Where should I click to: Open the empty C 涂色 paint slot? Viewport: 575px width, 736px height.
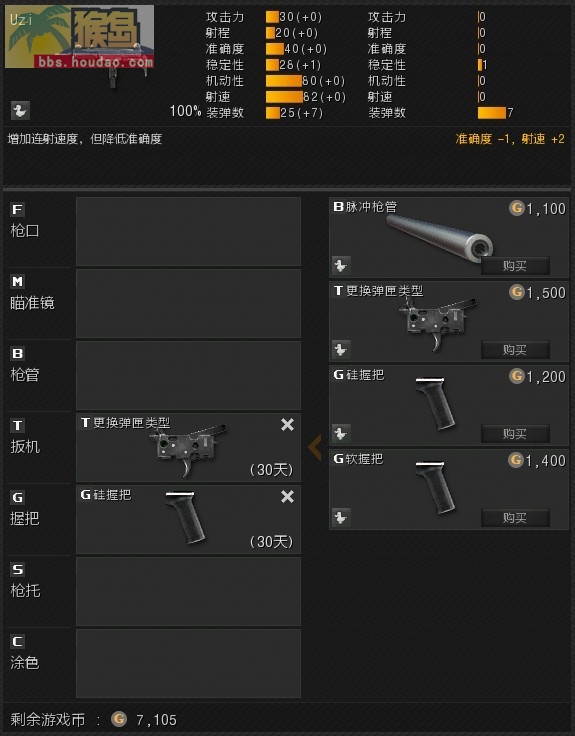point(188,663)
